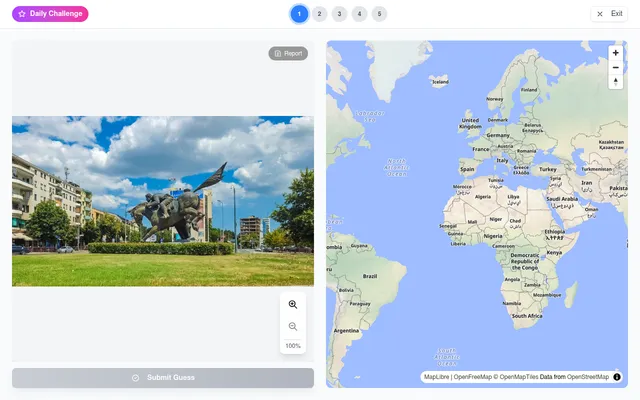
Task: Click Norway label on the map
Action: pyautogui.click(x=495, y=99)
